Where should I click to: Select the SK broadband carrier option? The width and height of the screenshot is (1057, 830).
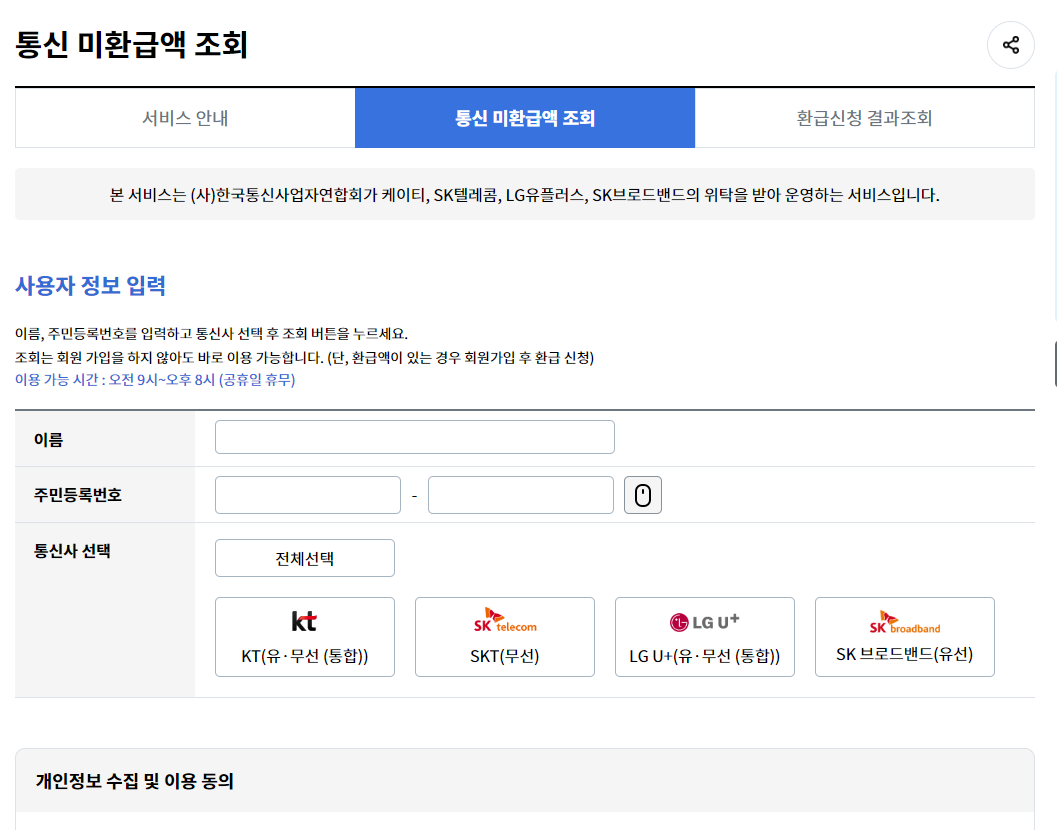pyautogui.click(x=905, y=636)
